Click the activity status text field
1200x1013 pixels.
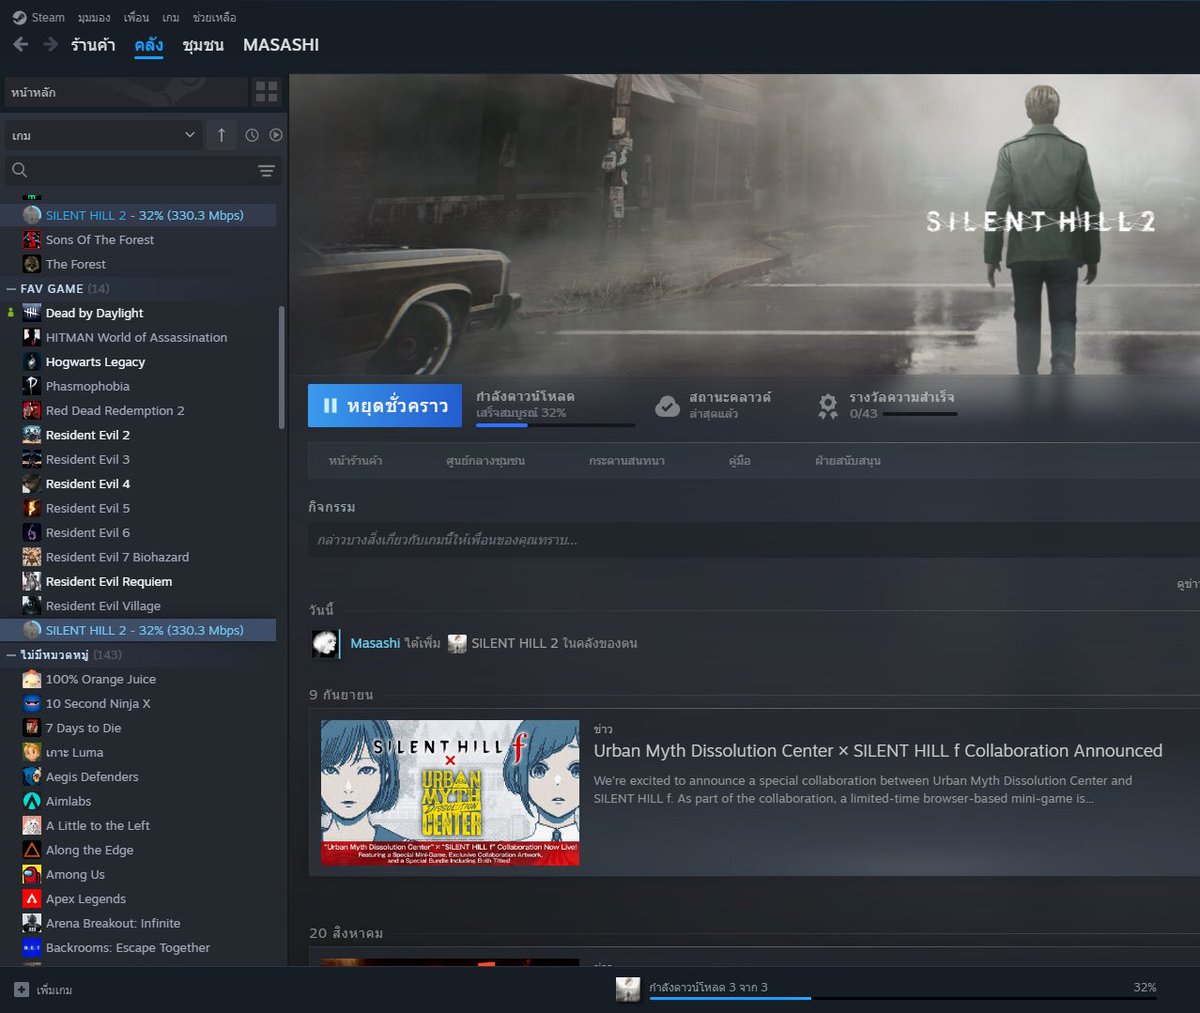754,540
